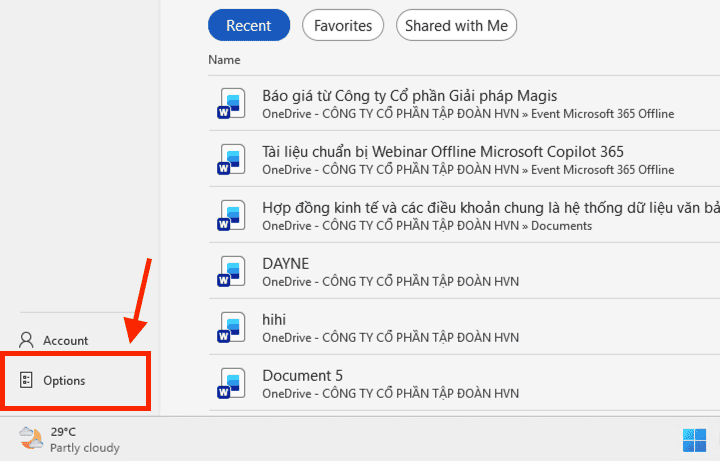Viewport: 720px width, 461px height.
Task: Click OneDrive location under Document 5
Action: [x=390, y=394]
